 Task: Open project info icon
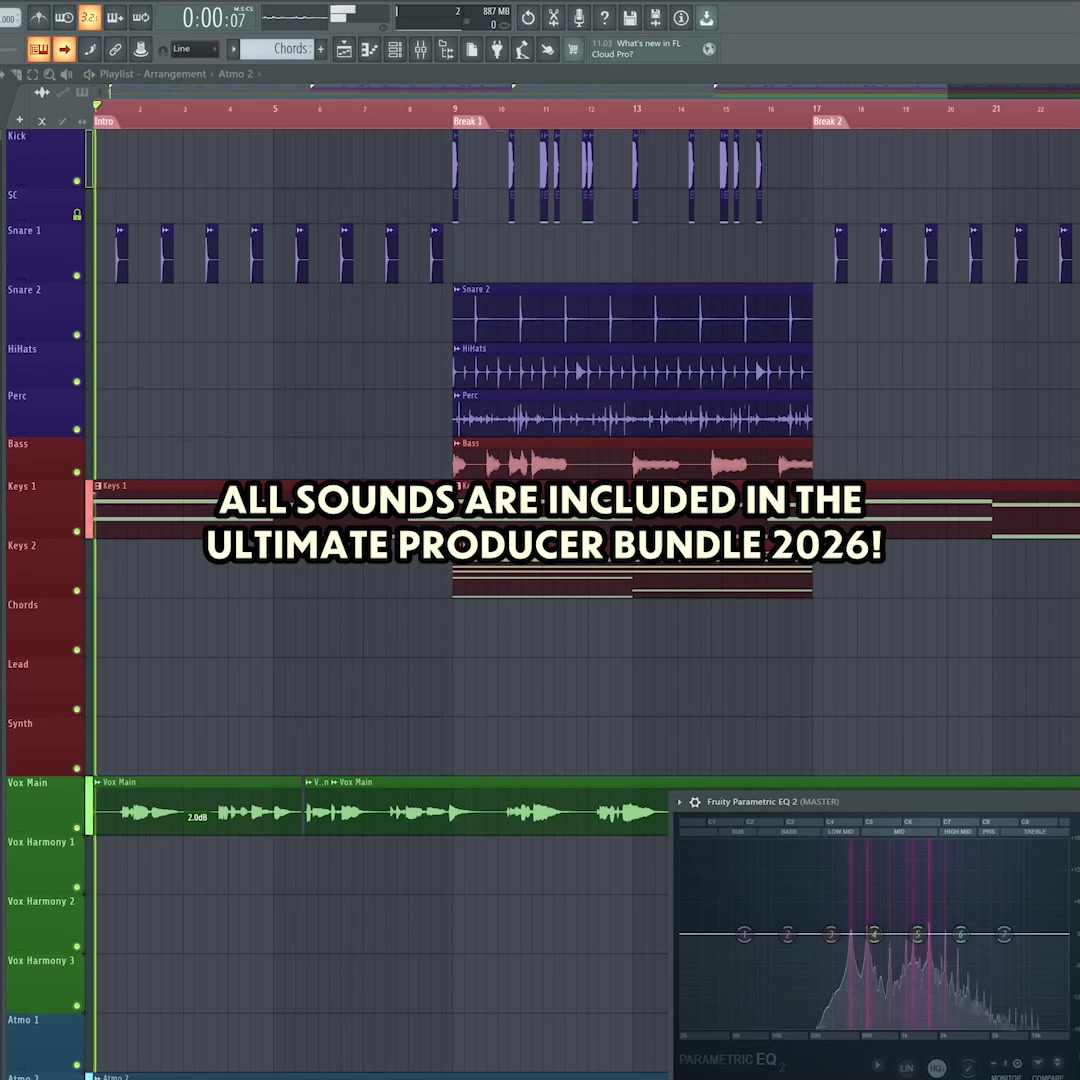tap(681, 17)
